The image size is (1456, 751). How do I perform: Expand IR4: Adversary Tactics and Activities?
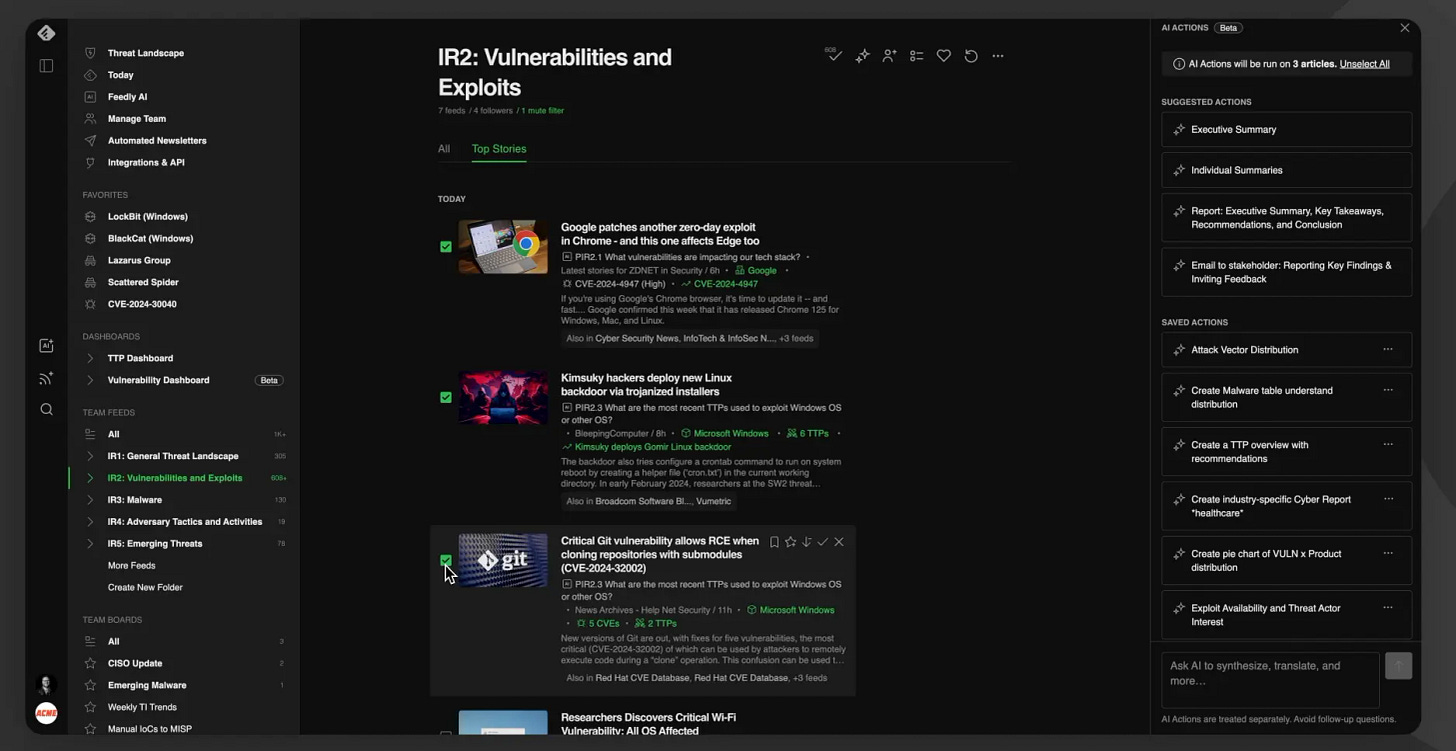tap(90, 522)
